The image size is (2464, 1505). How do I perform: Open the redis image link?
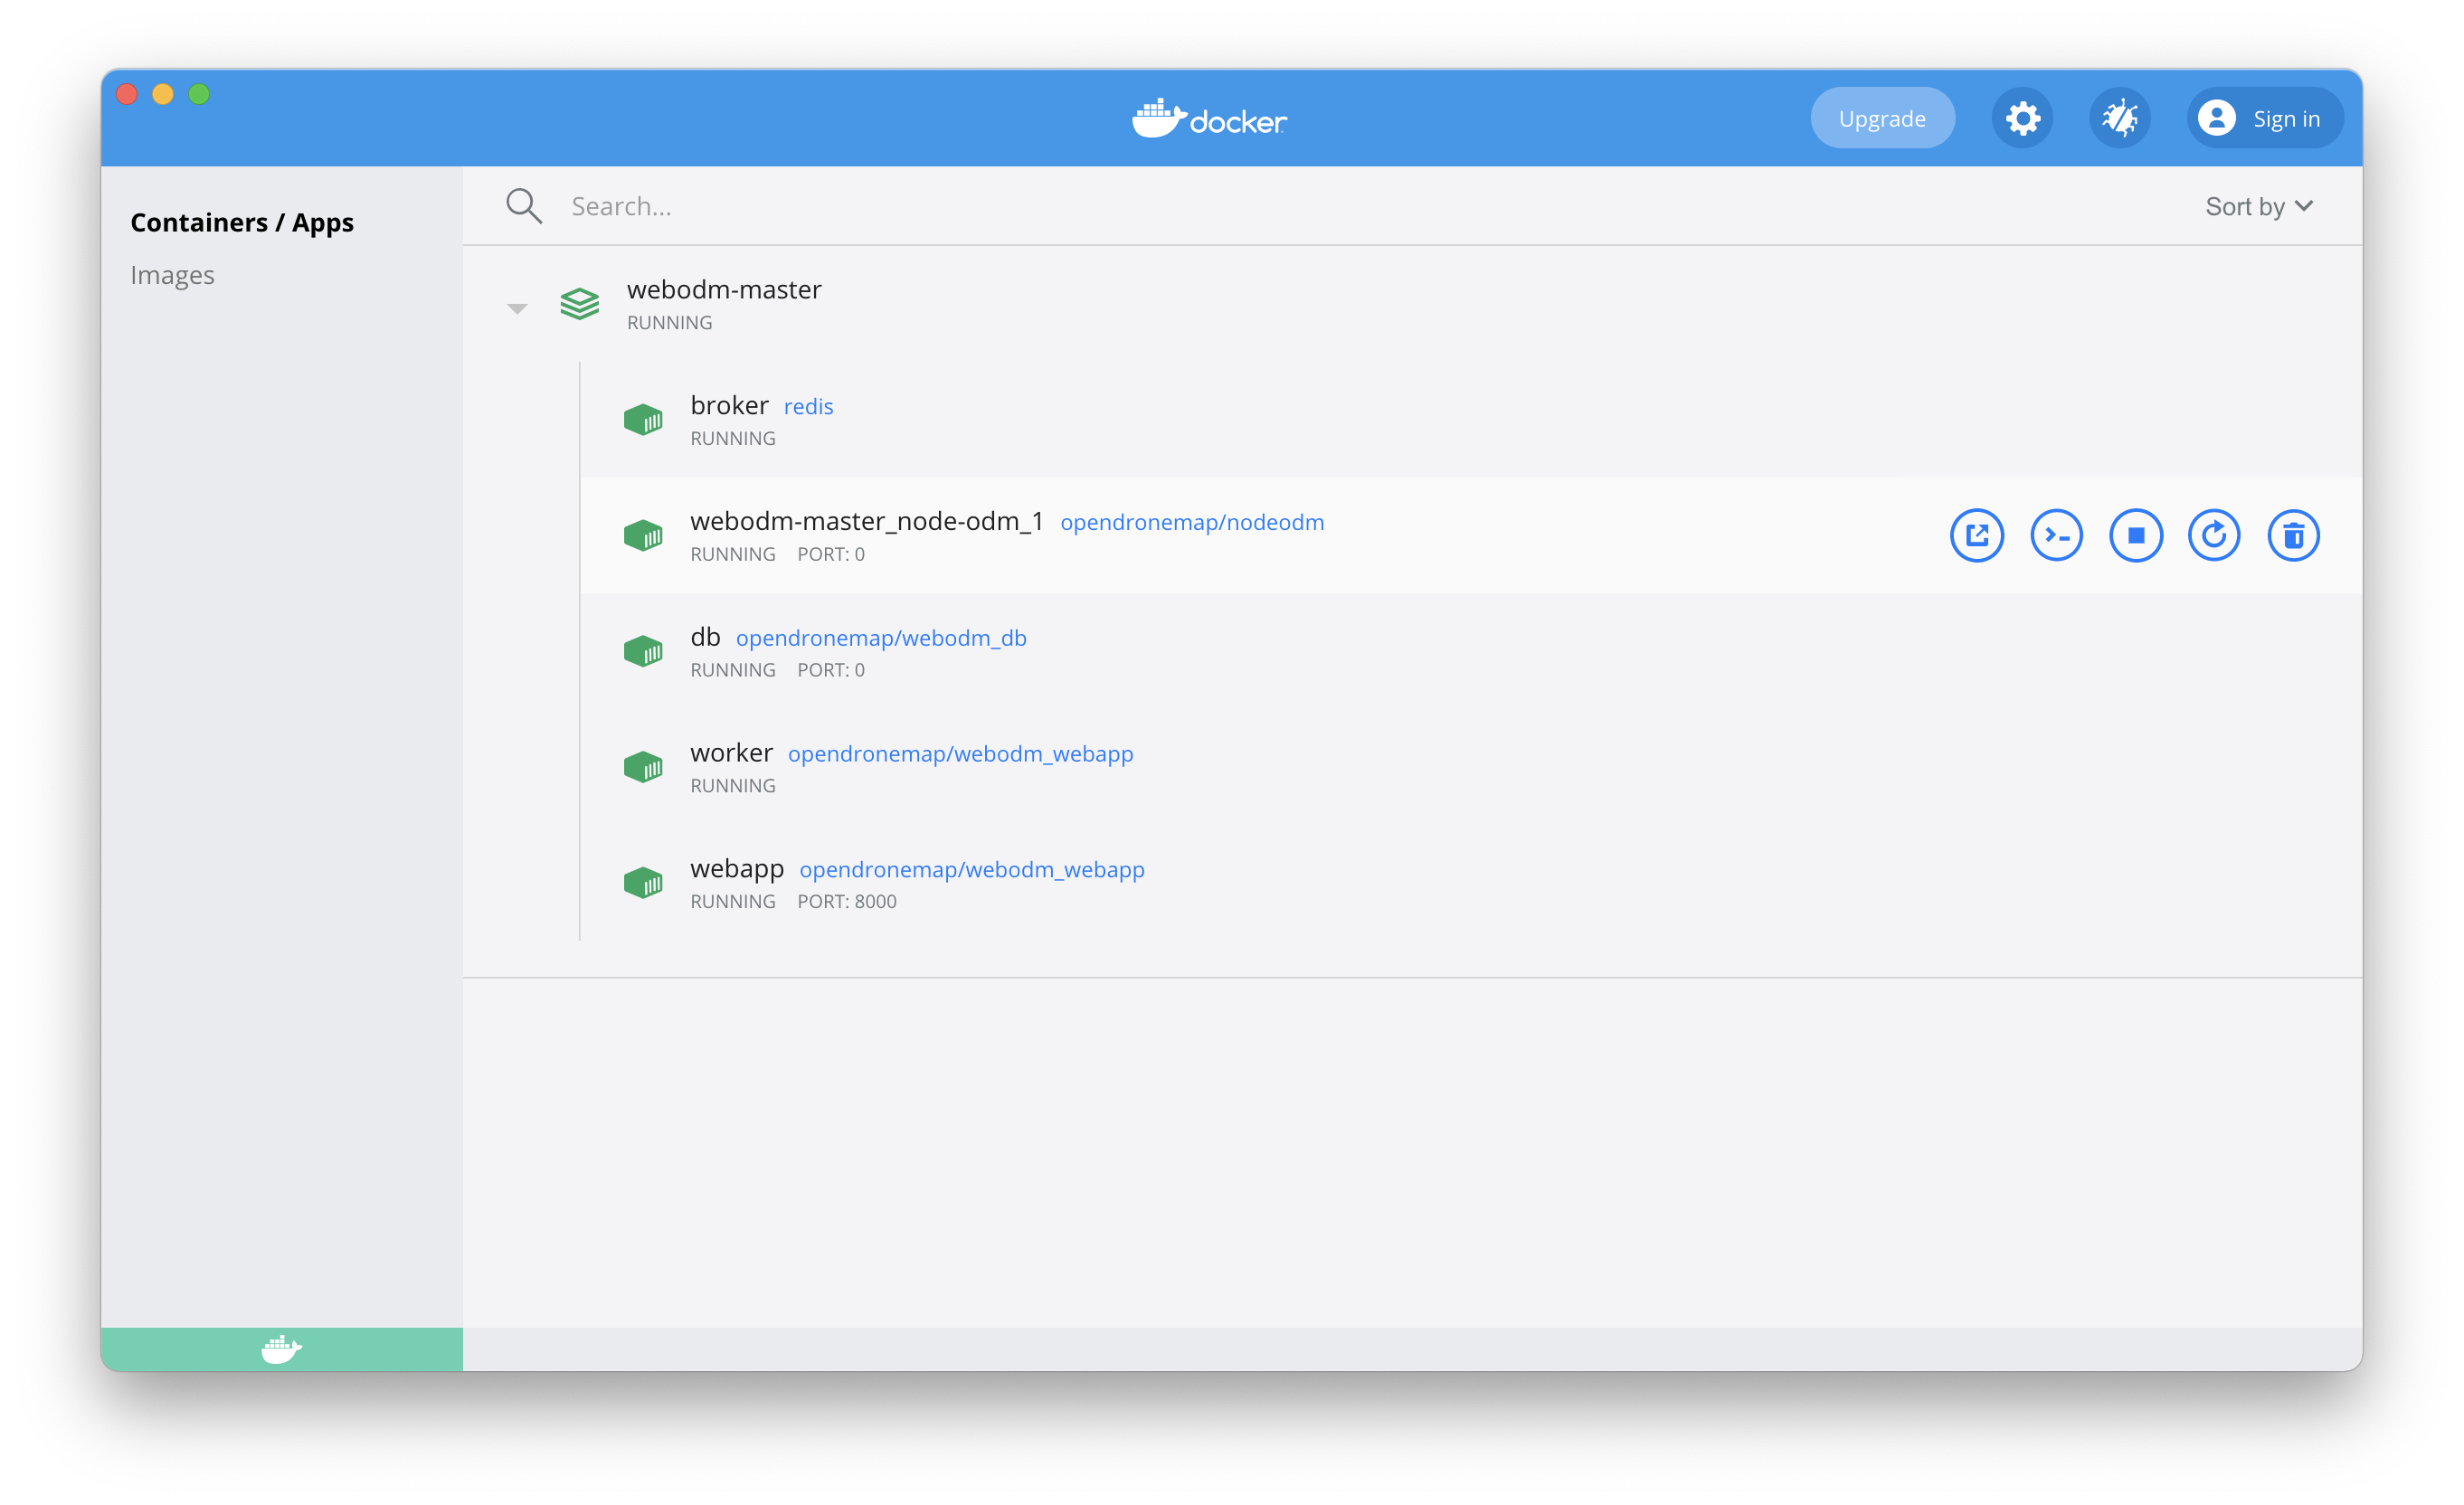(x=808, y=407)
